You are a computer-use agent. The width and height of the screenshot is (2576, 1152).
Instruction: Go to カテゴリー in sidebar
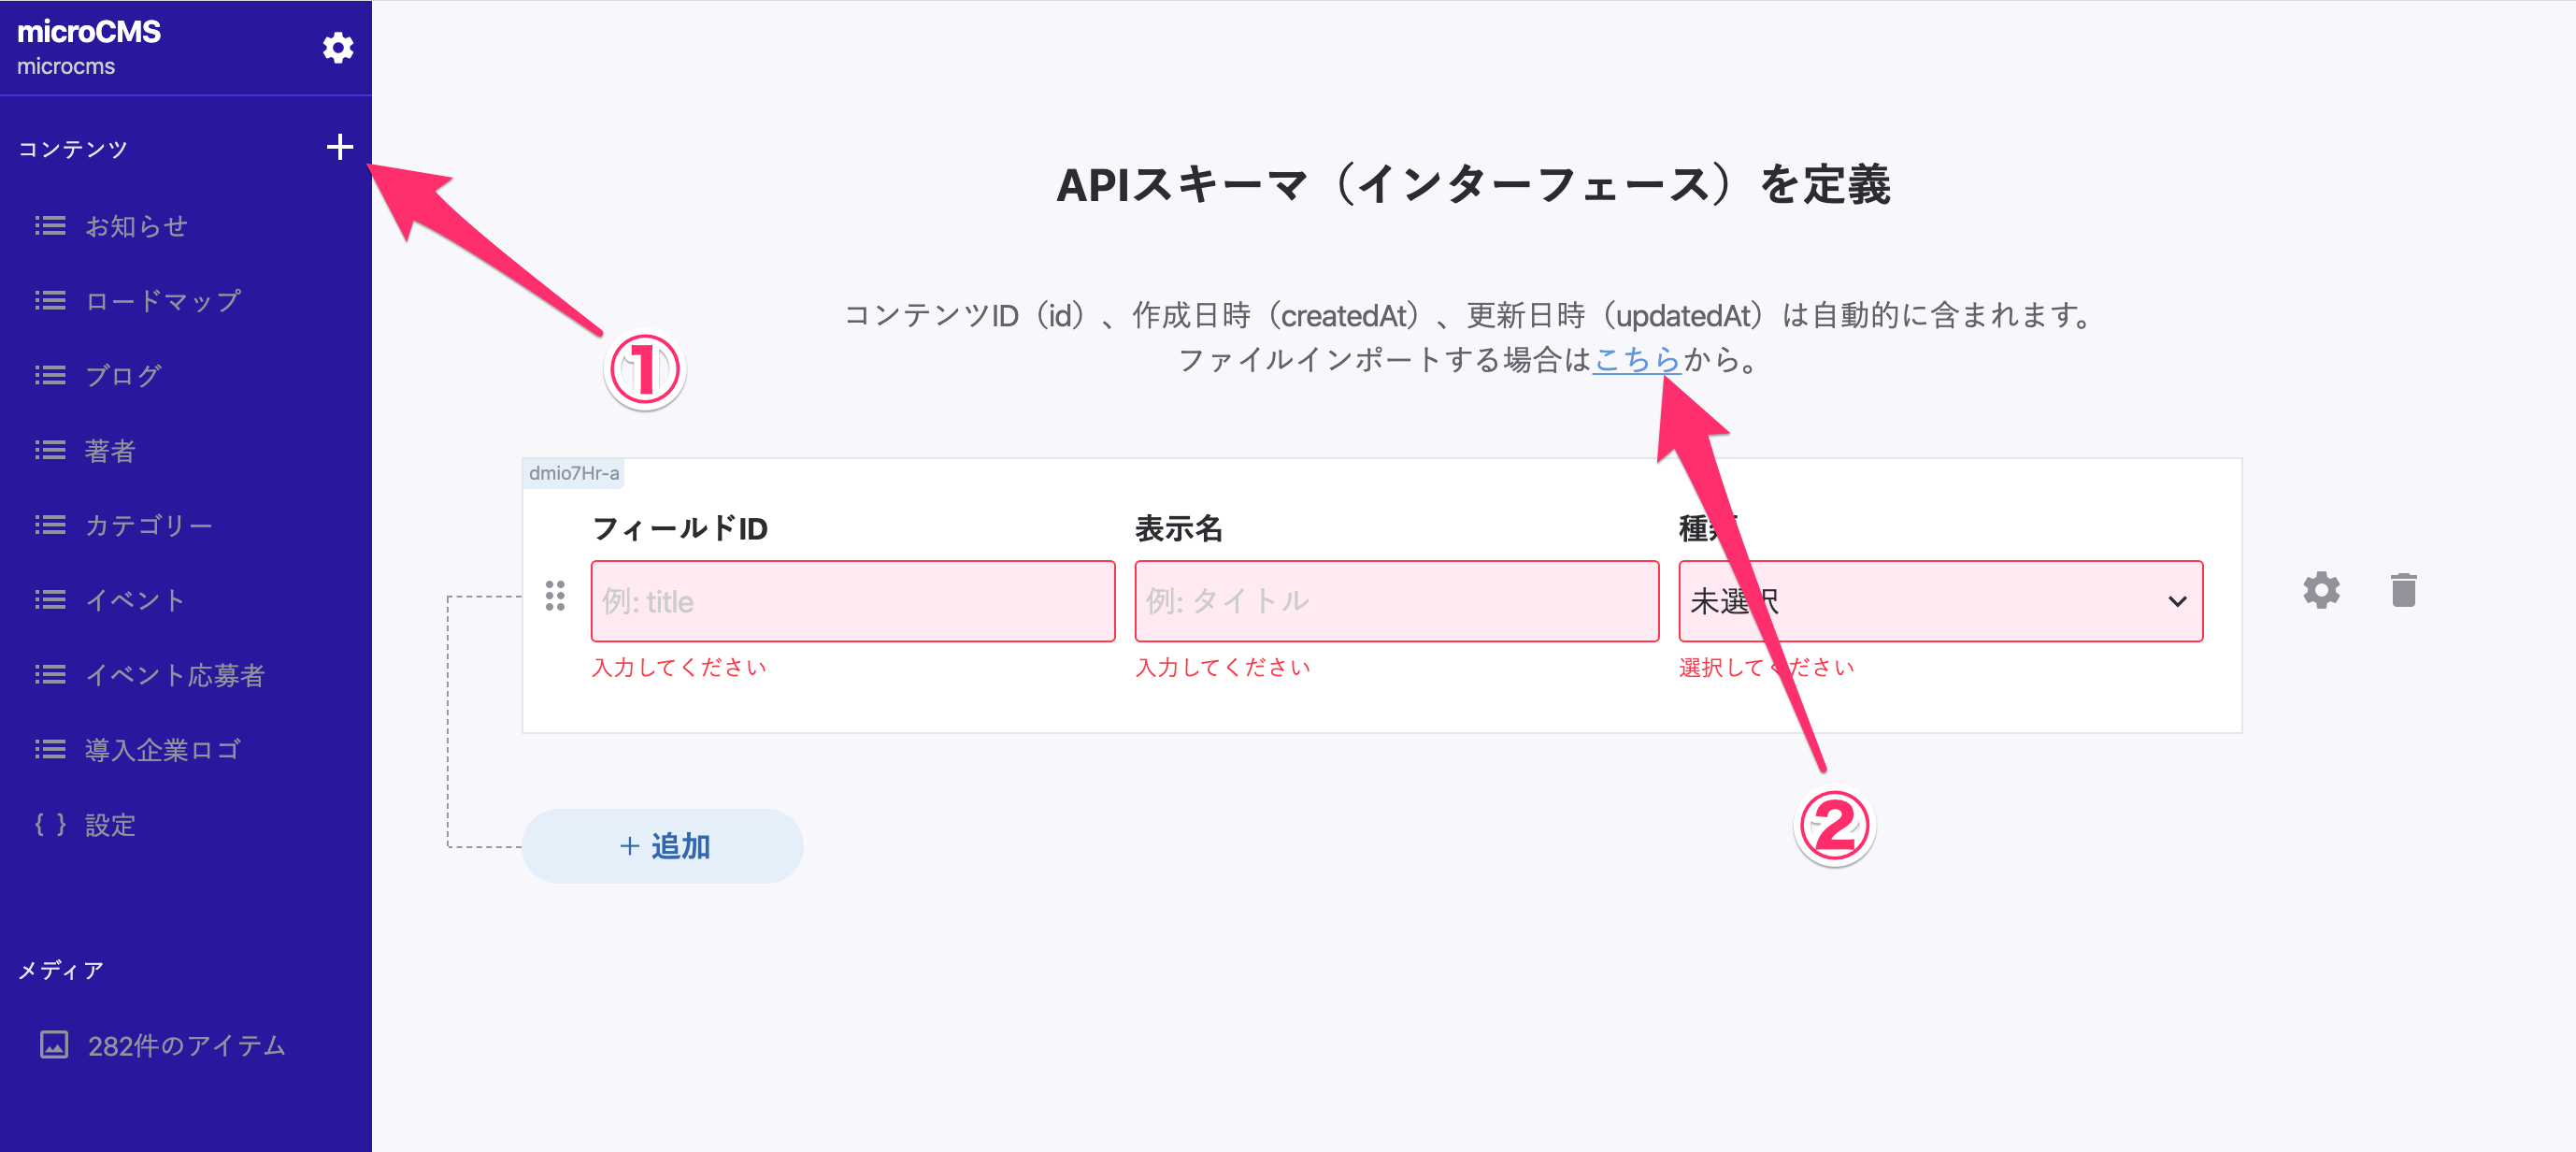[149, 525]
